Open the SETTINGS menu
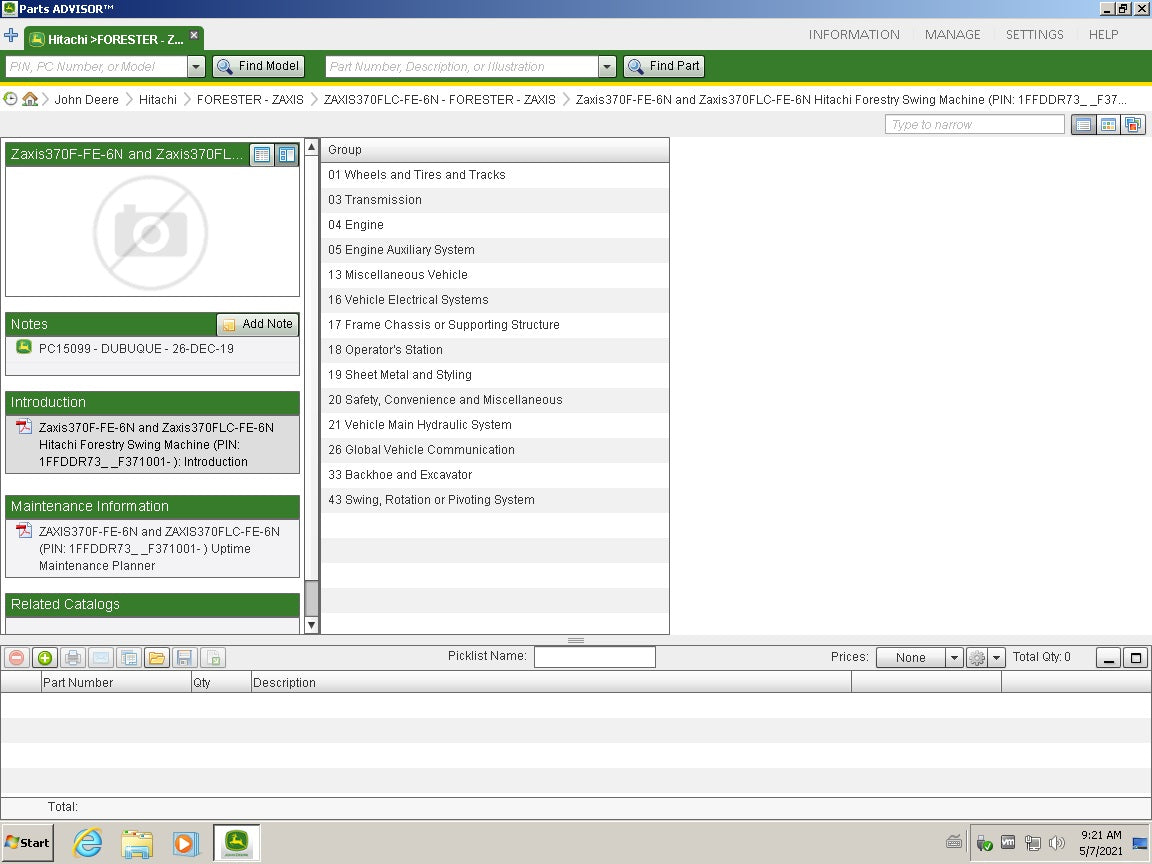This screenshot has width=1152, height=864. (1034, 34)
